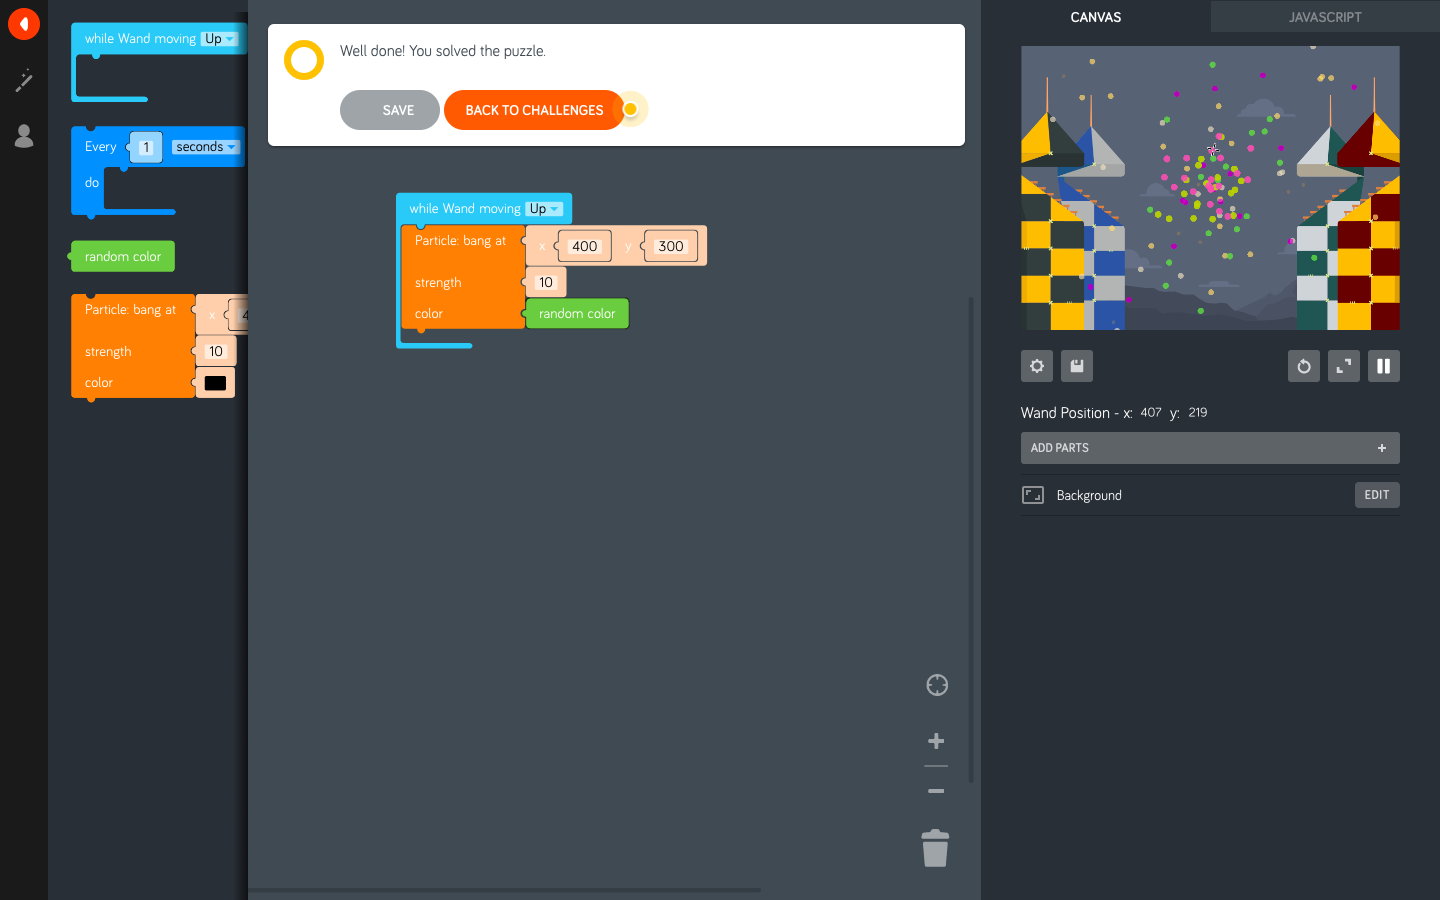The width and height of the screenshot is (1440, 900).
Task: Delete blocks using the trash can icon
Action: [x=935, y=847]
